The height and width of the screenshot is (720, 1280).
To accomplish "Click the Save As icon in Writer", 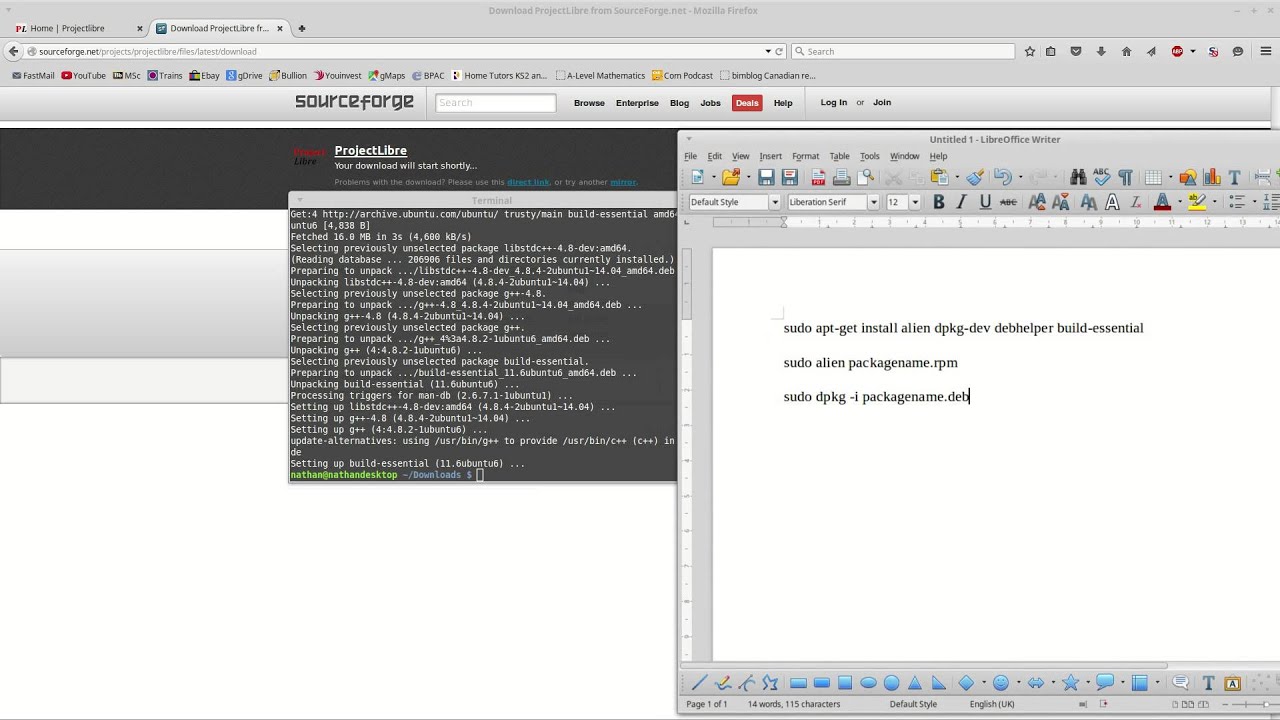I will point(789,177).
